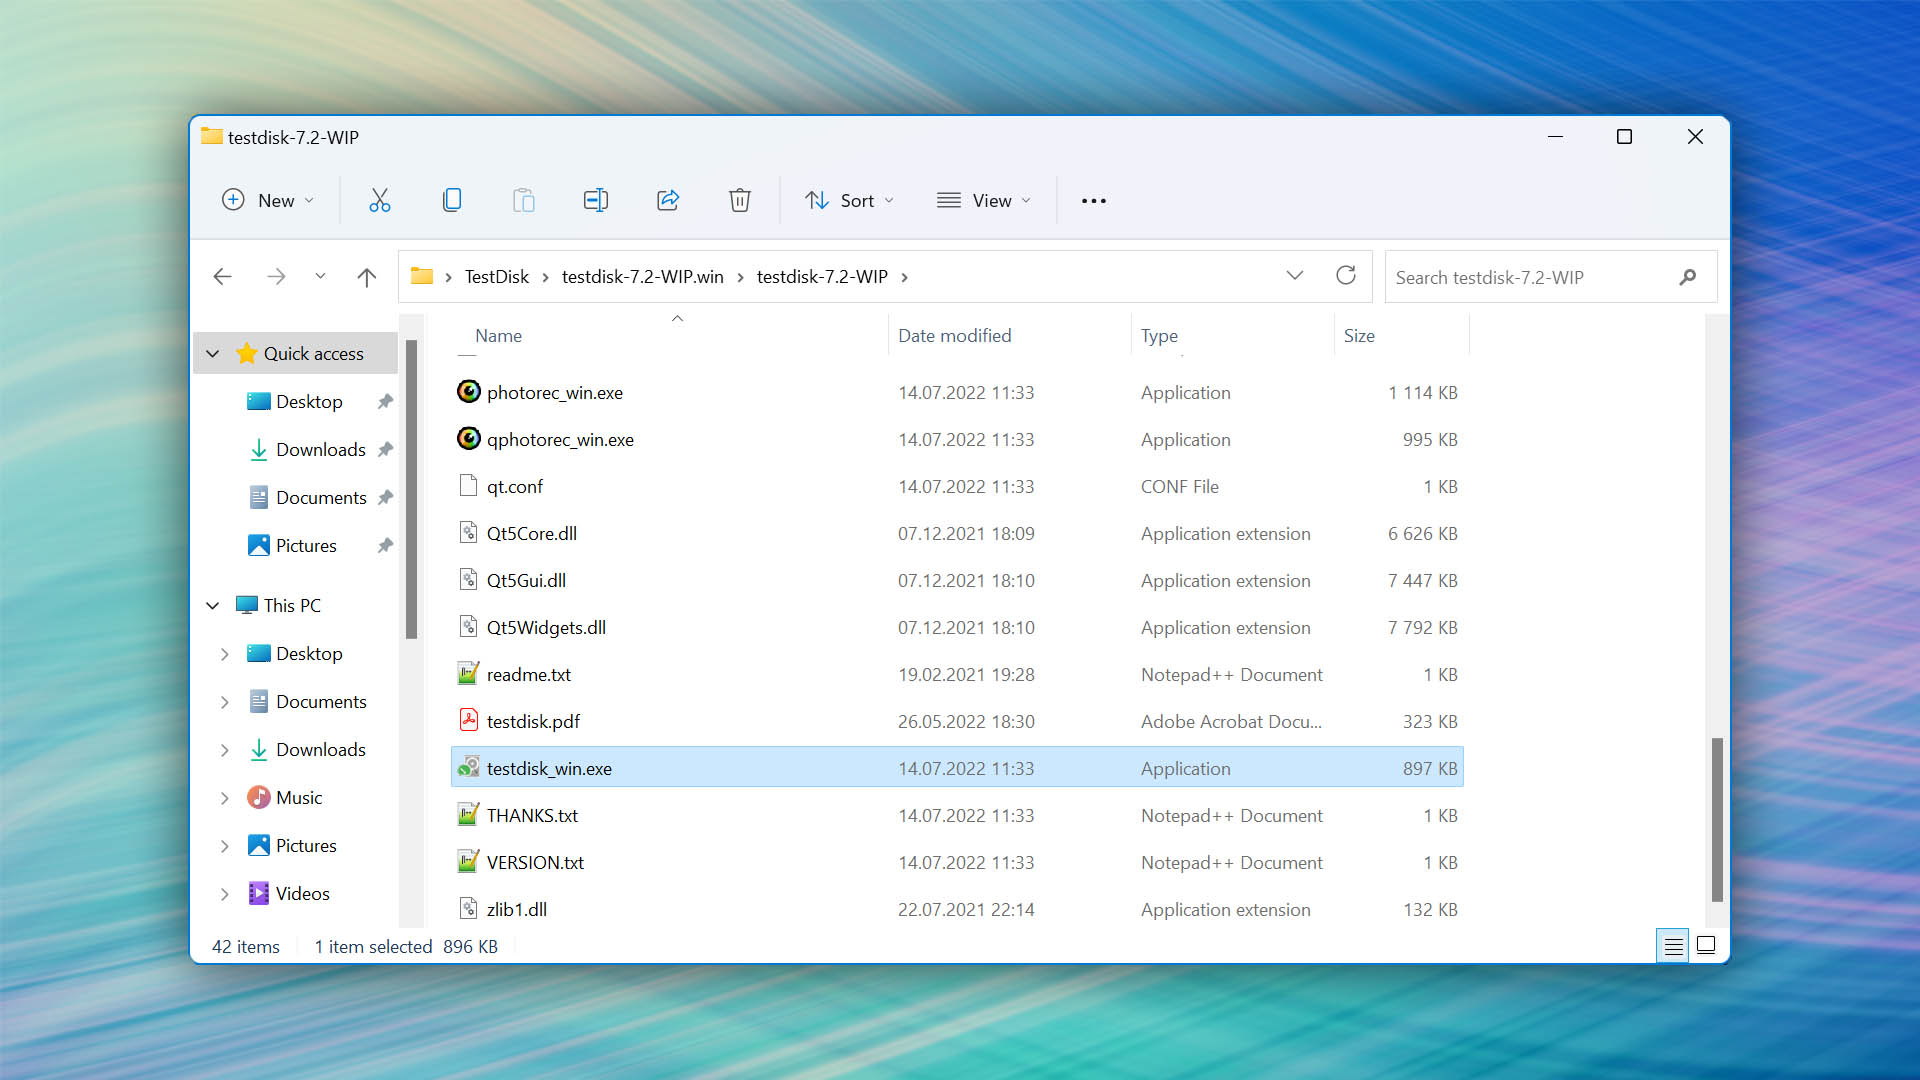Collapse the This PC tree section
The height and width of the screenshot is (1080, 1920).
click(x=212, y=605)
